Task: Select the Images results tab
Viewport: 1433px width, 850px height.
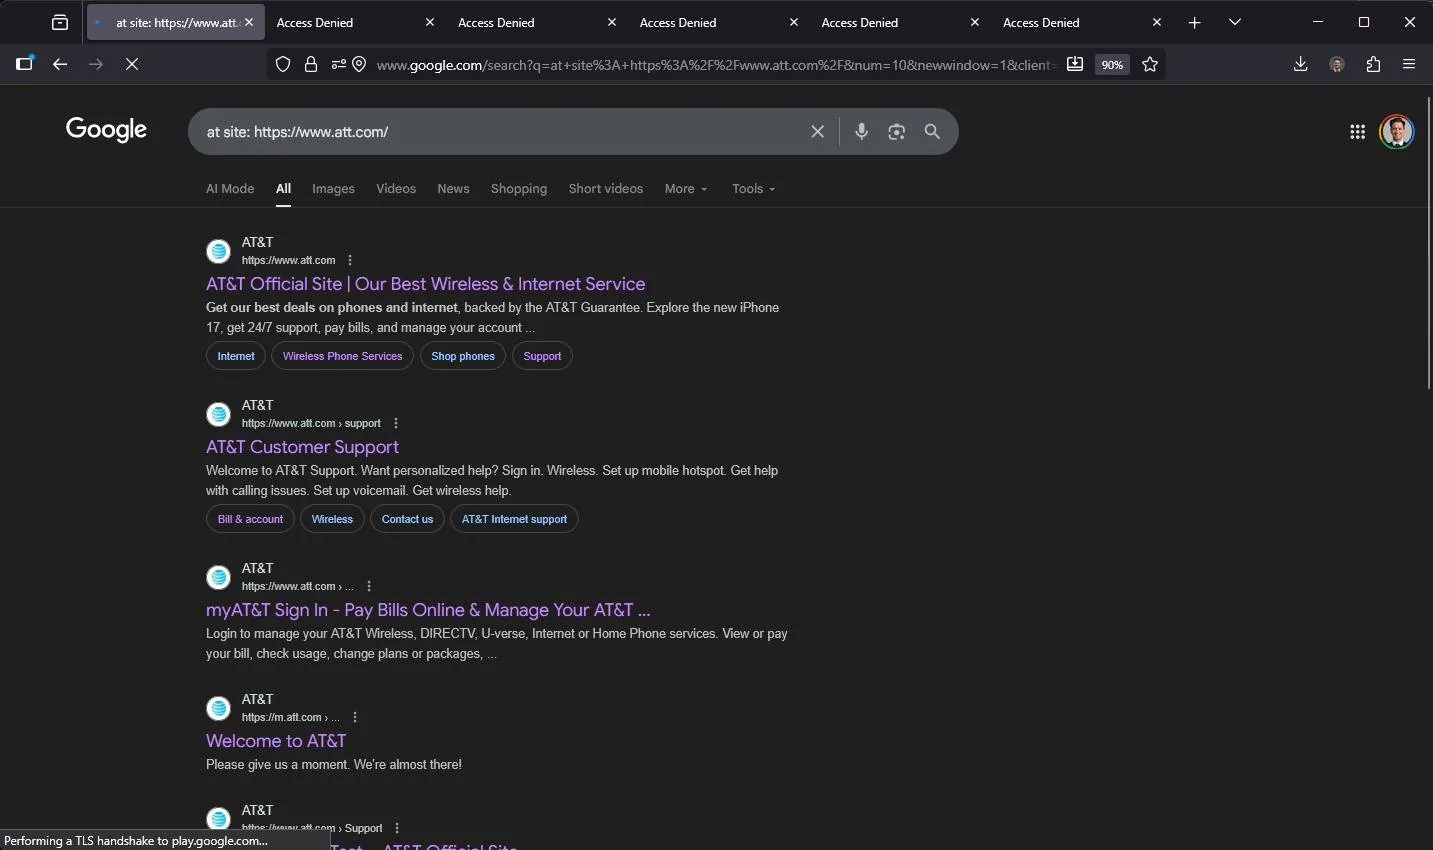Action: point(333,189)
